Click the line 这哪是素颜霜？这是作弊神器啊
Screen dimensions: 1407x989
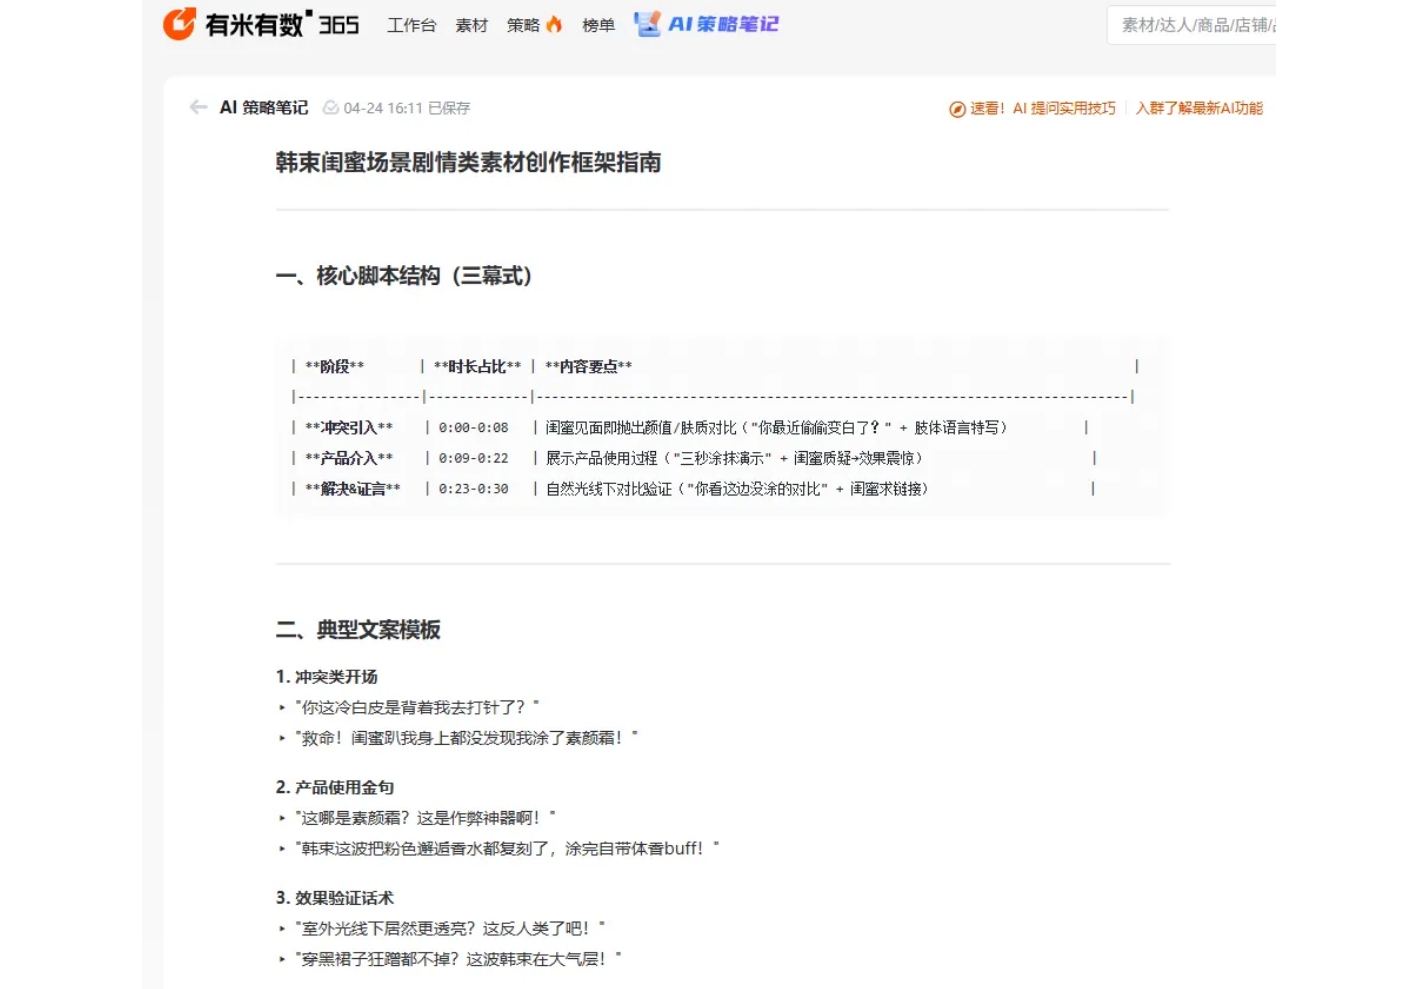(x=425, y=818)
